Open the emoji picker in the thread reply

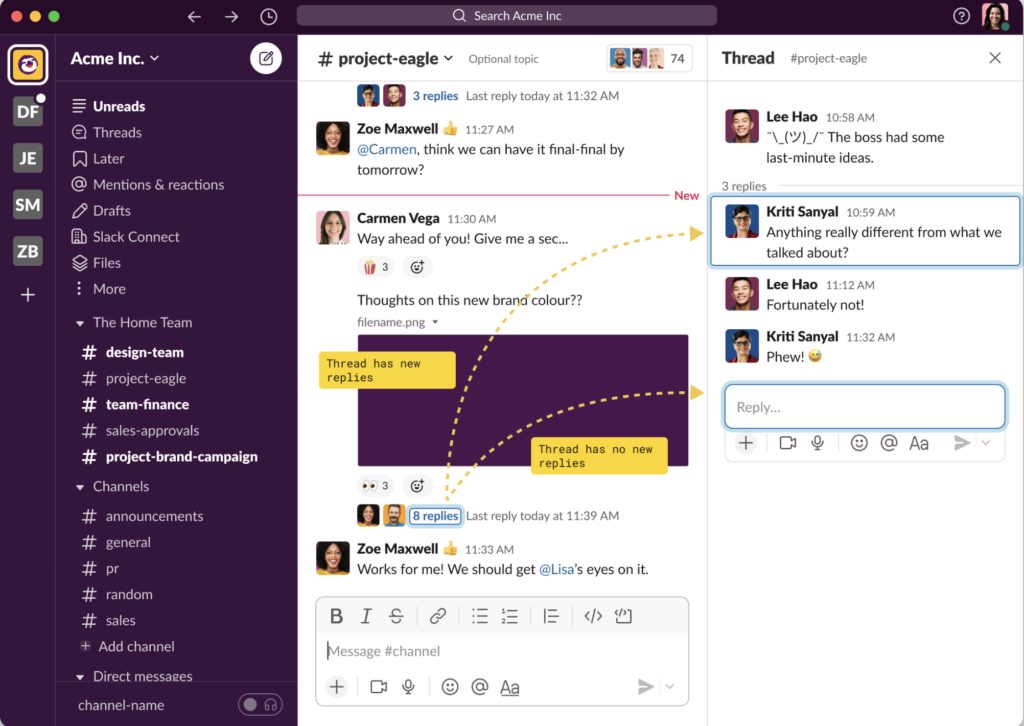click(859, 443)
